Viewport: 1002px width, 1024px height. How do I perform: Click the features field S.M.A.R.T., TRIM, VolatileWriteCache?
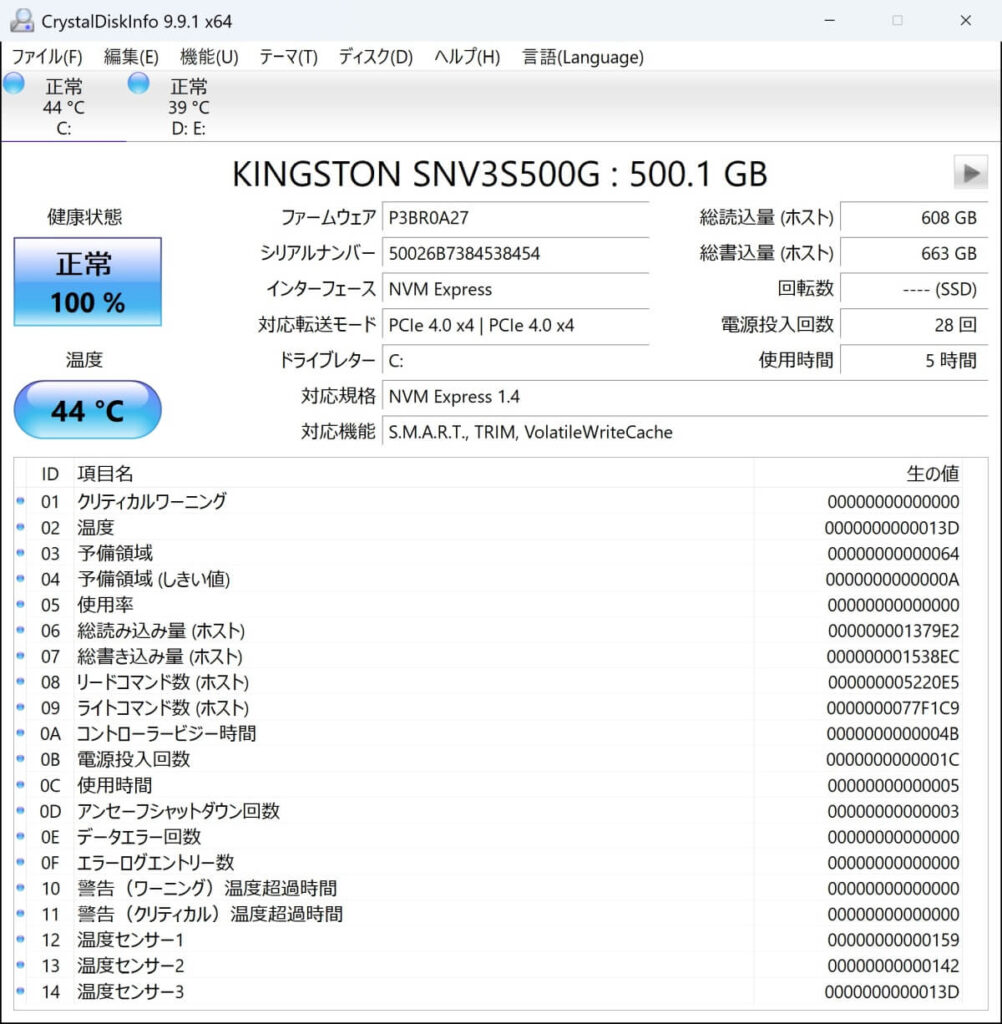[685, 432]
